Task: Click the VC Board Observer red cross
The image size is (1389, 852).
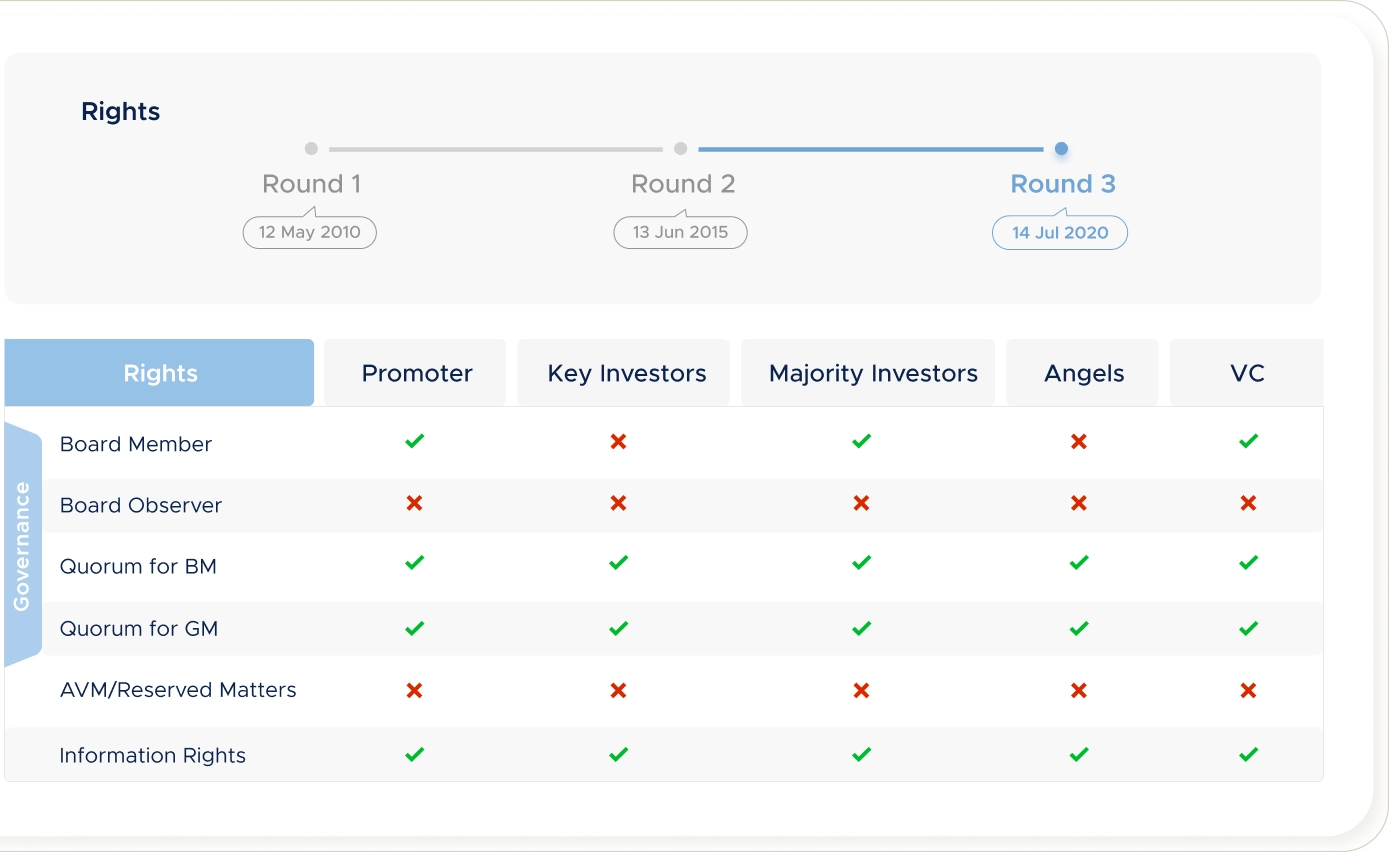Action: click(1248, 503)
